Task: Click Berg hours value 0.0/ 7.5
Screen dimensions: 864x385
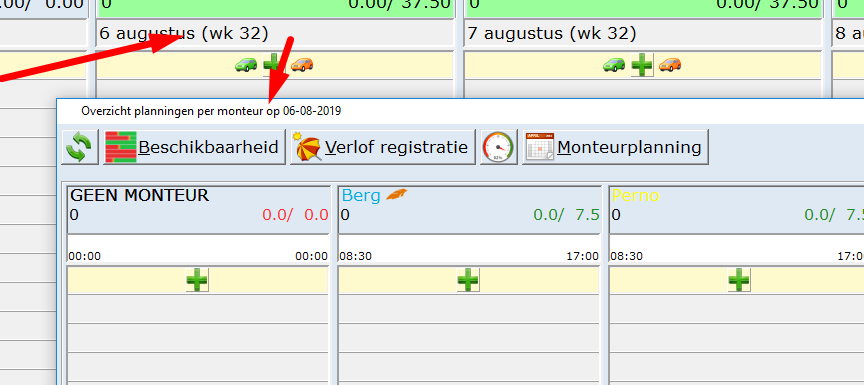Action: click(x=566, y=215)
